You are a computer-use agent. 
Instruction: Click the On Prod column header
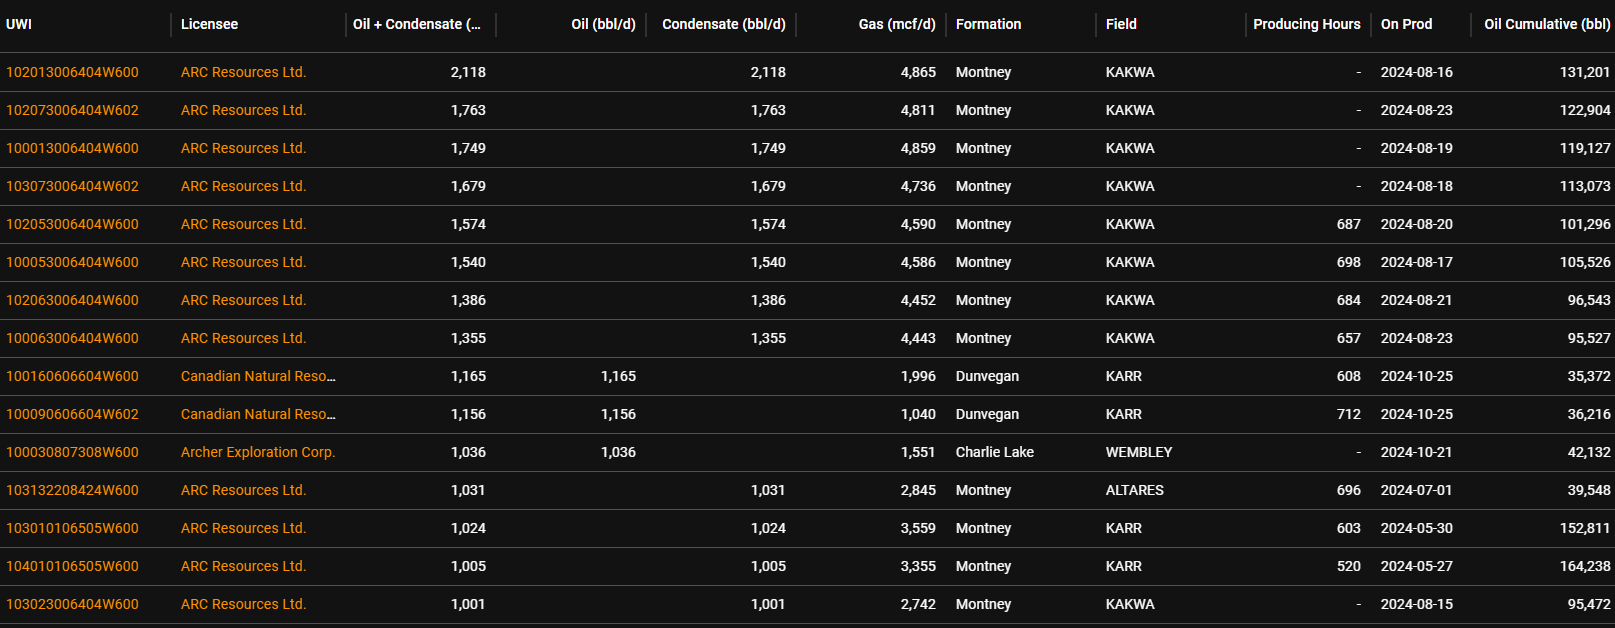pyautogui.click(x=1406, y=24)
